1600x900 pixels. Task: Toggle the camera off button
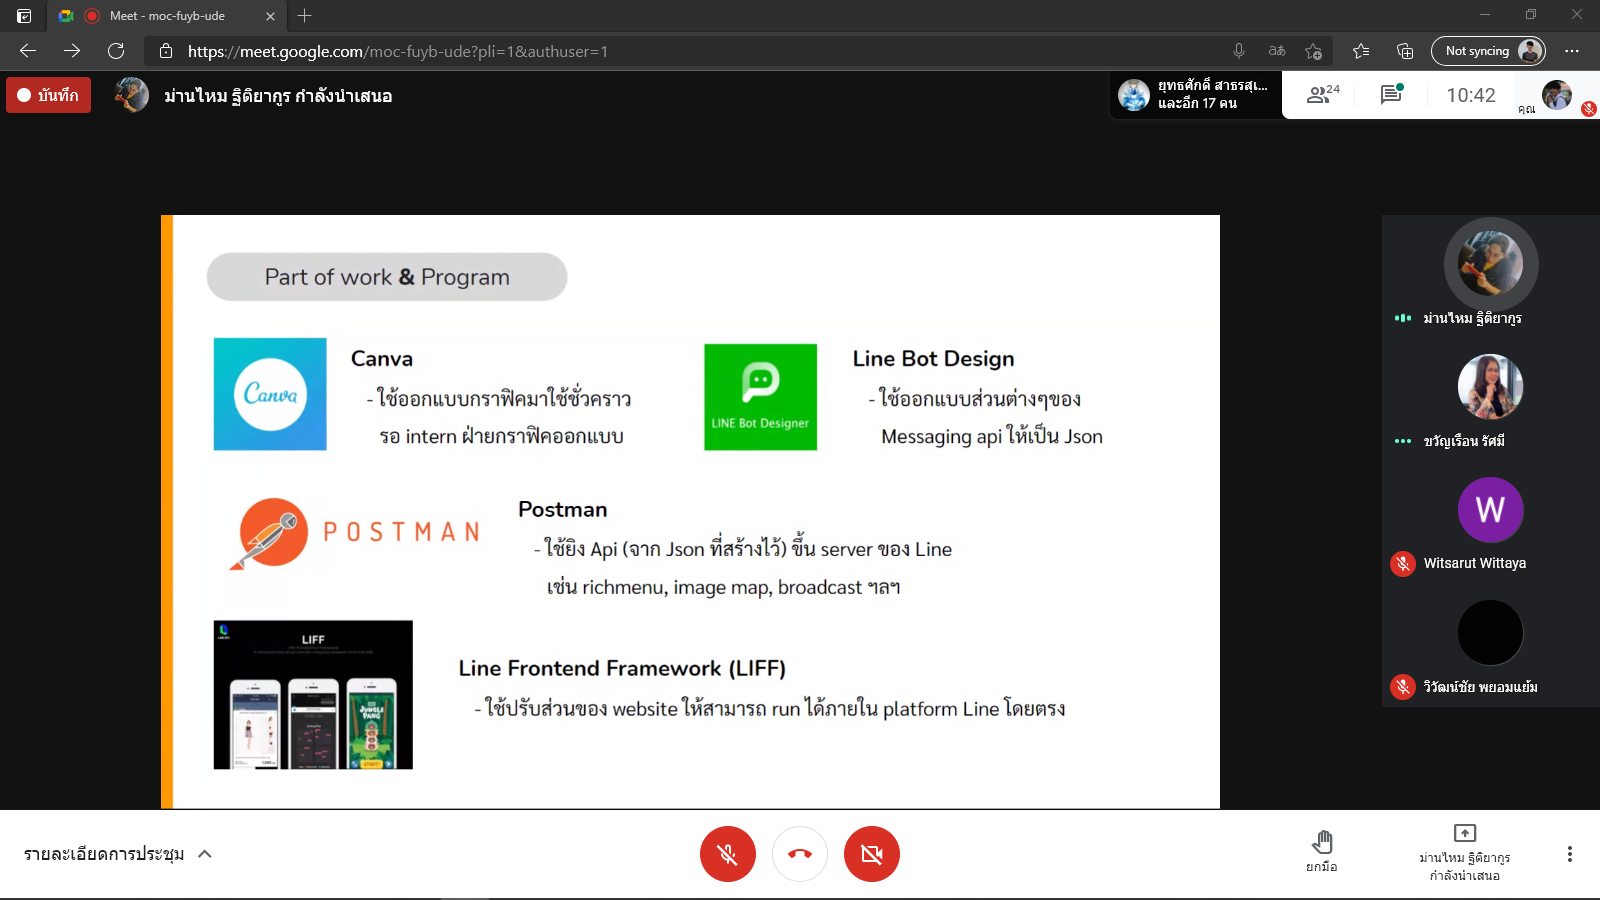[x=872, y=854]
